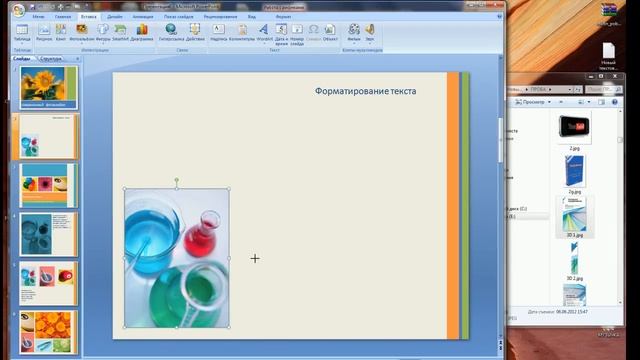Click the Дата съемки value in details pane
This screenshot has width=640, height=360.
[x=572, y=311]
